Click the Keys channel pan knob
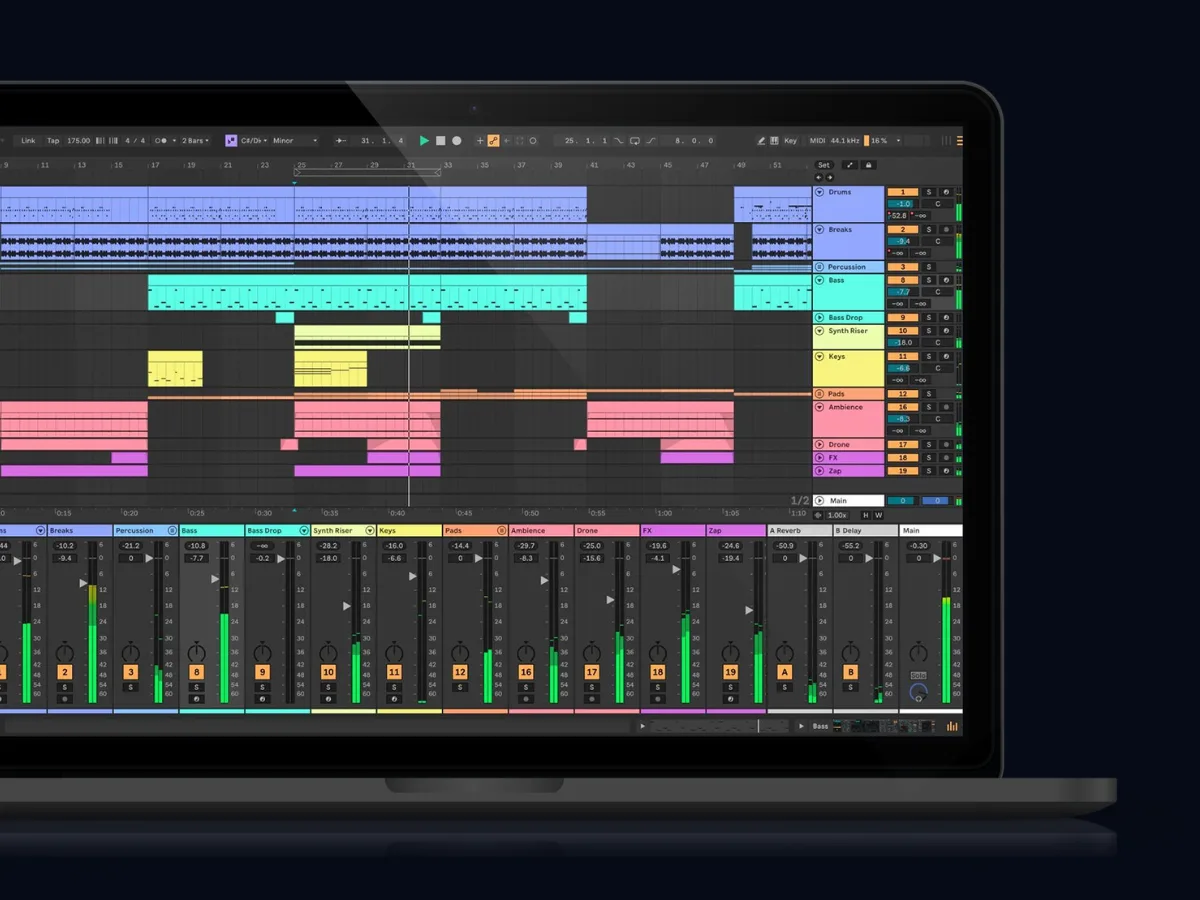This screenshot has width=1200, height=900. coord(394,653)
